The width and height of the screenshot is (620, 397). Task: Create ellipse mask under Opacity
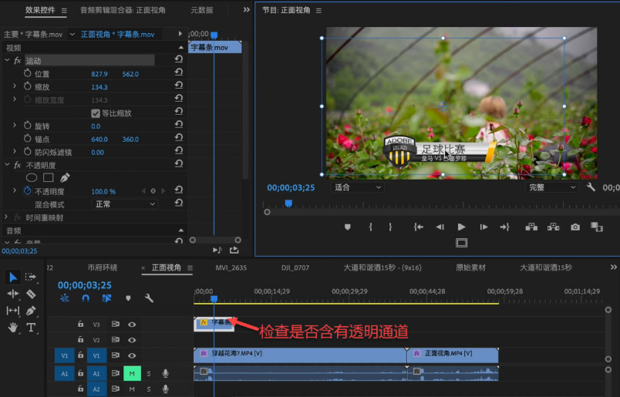[x=31, y=178]
